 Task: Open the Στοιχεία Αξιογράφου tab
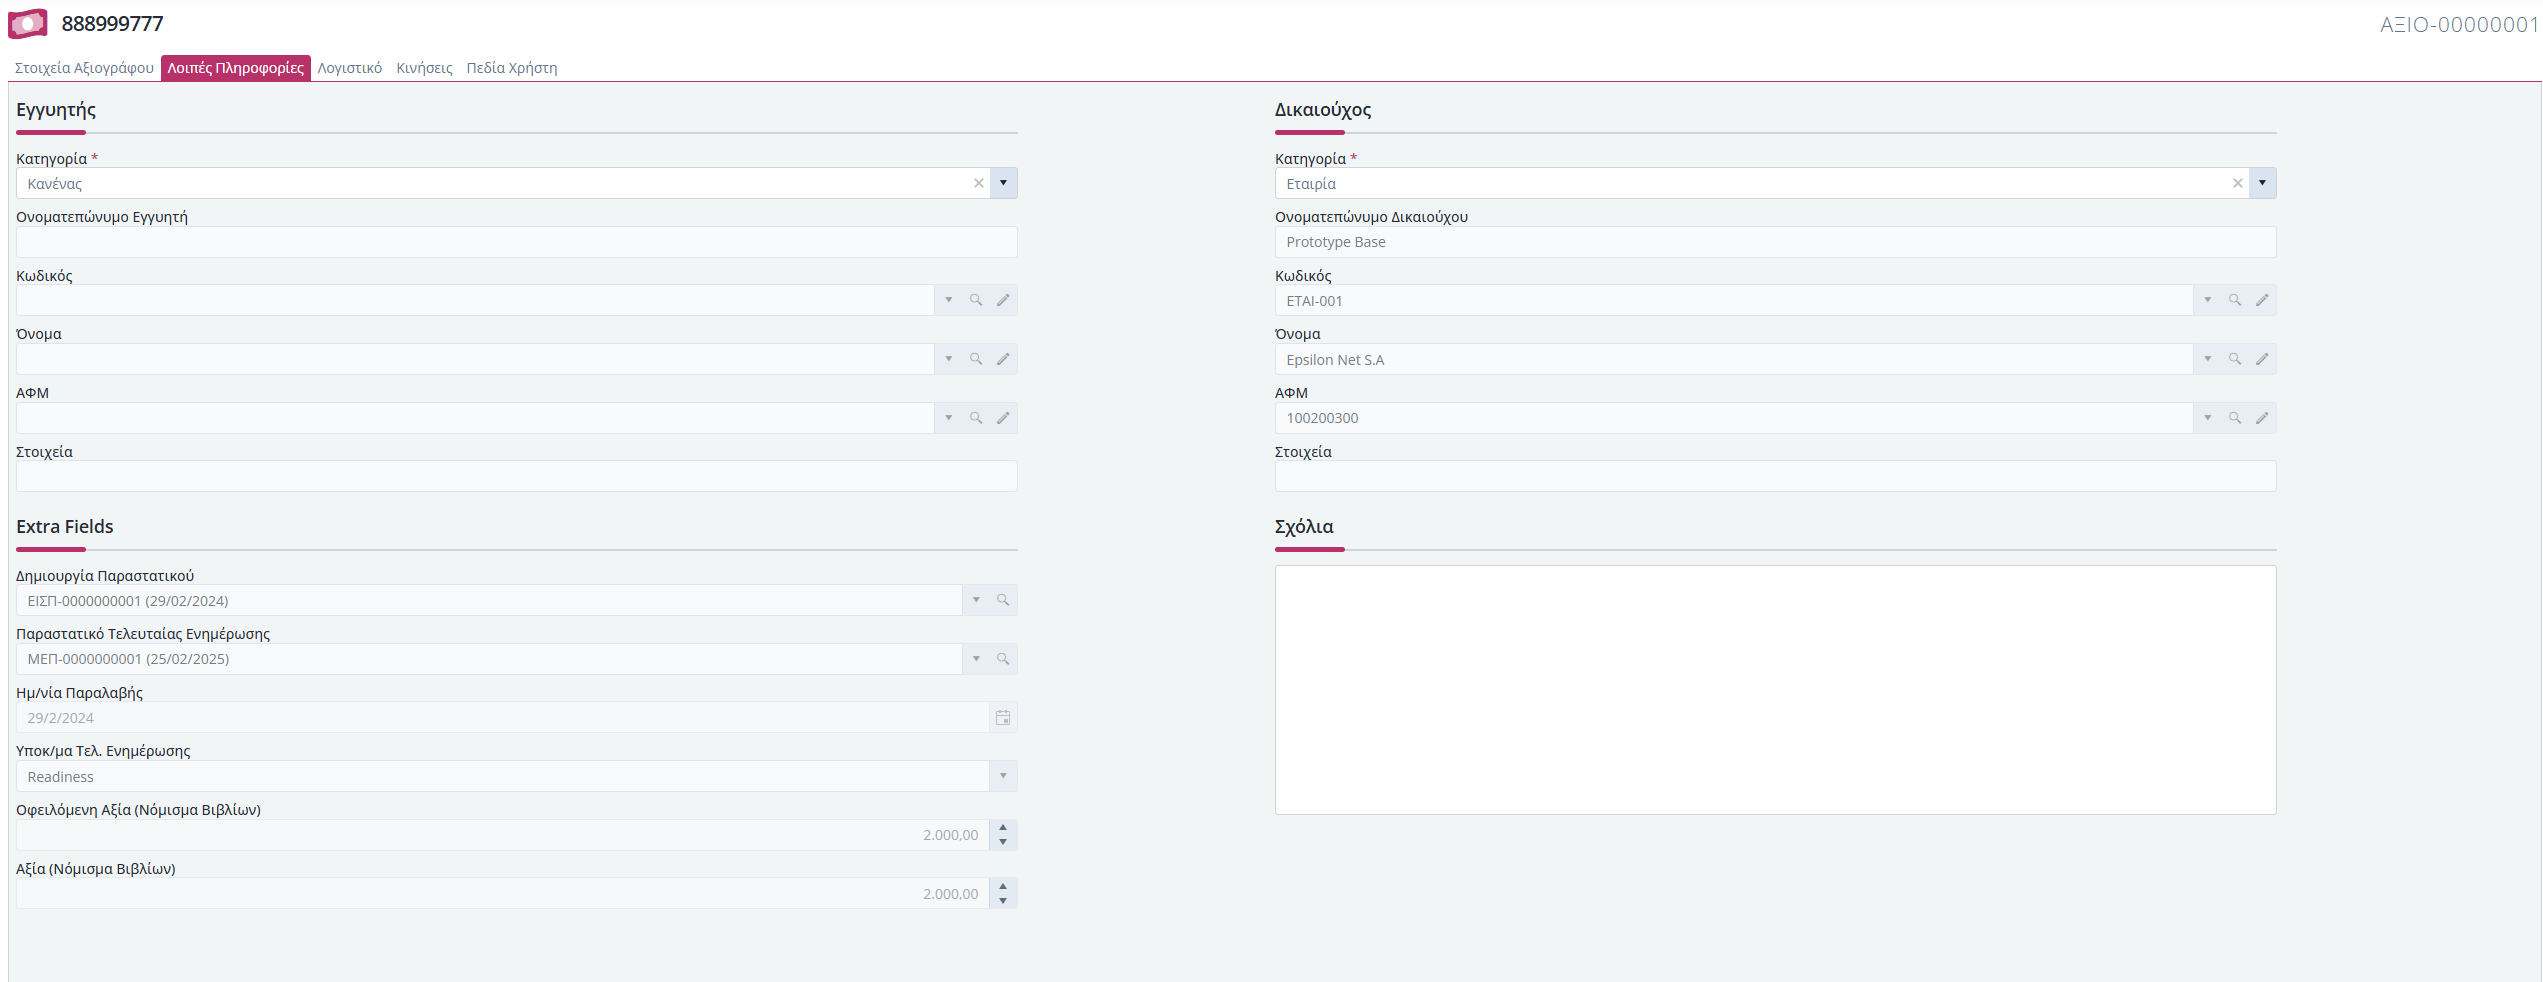coord(84,68)
